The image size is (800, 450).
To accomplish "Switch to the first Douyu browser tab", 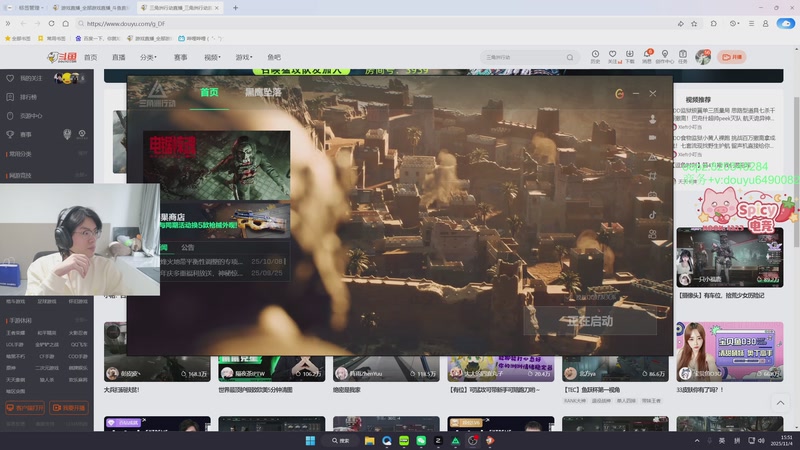I will (91, 8).
